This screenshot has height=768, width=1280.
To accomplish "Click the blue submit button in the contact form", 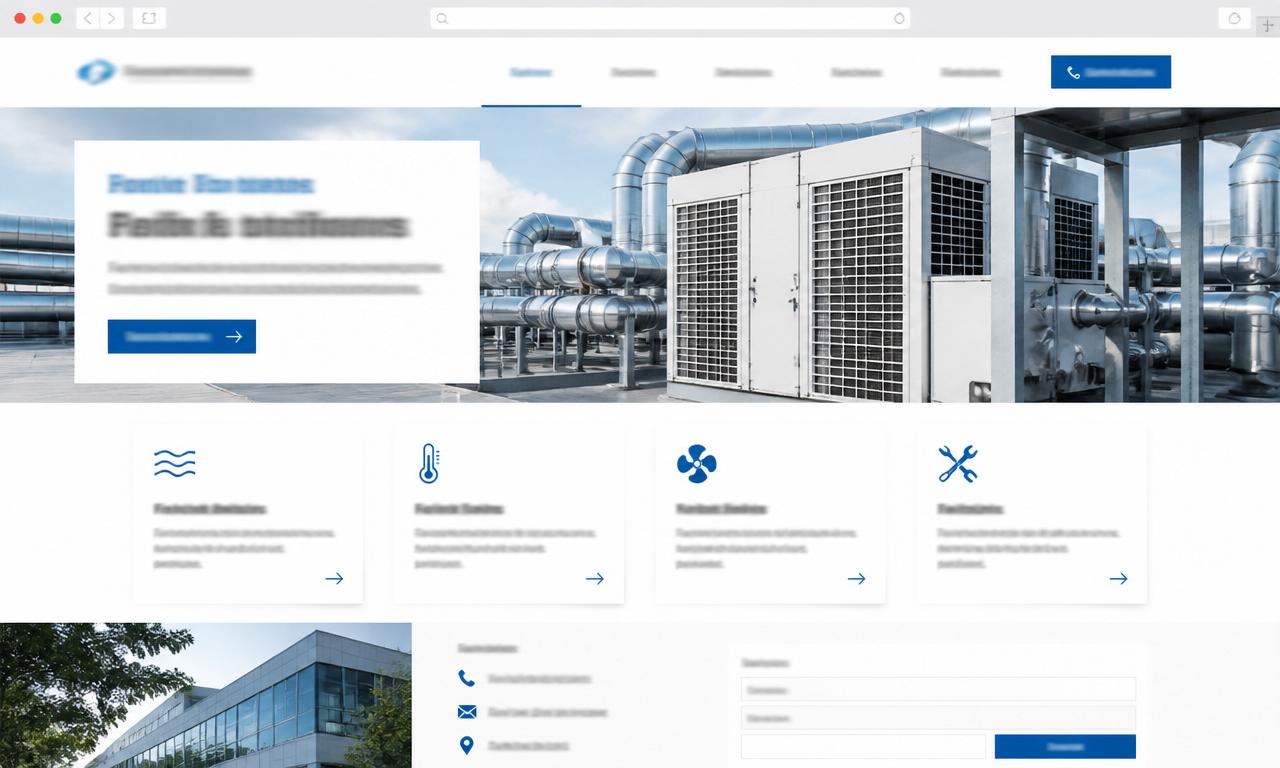I will click(1065, 746).
